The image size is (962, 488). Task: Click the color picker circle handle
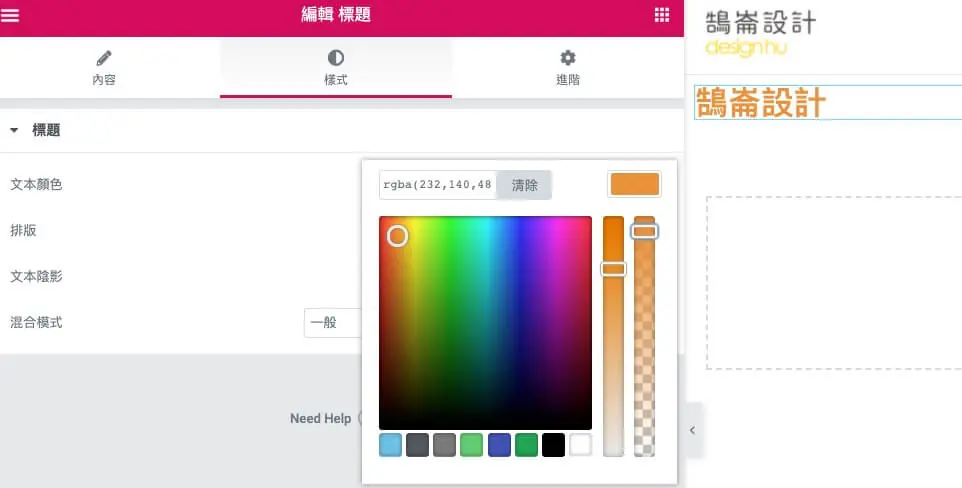(398, 236)
